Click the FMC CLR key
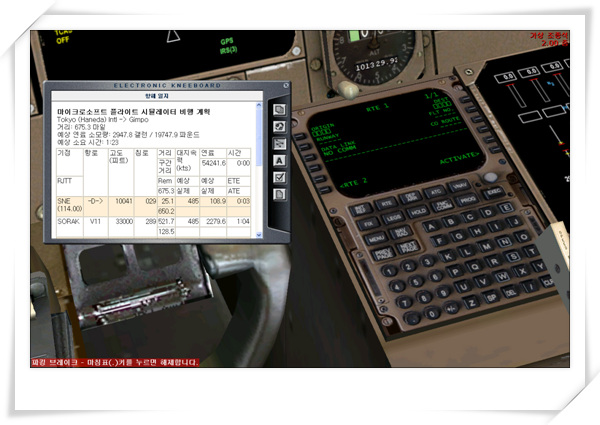The width and height of the screenshot is (600, 425). point(548,283)
